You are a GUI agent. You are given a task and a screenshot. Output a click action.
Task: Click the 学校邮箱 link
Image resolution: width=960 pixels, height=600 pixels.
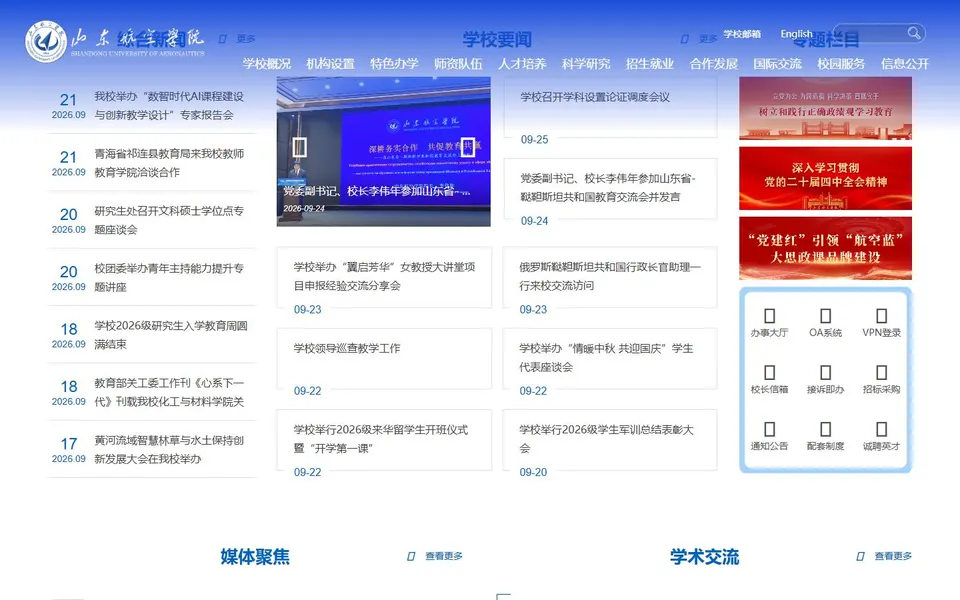pyautogui.click(x=742, y=34)
